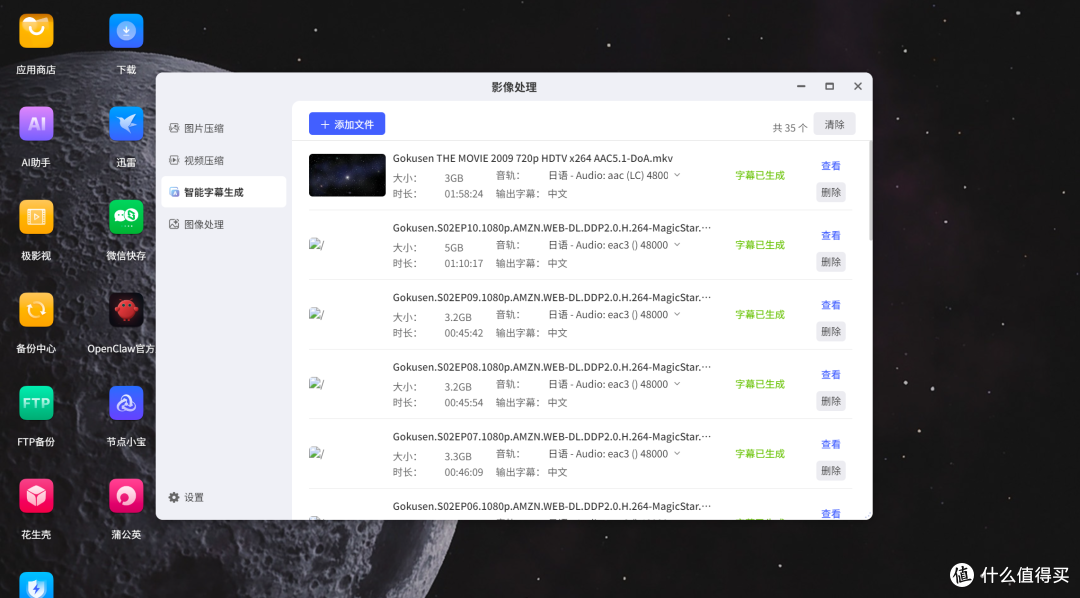Open 设置 in the sidebar
This screenshot has width=1080, height=598.
[186, 497]
